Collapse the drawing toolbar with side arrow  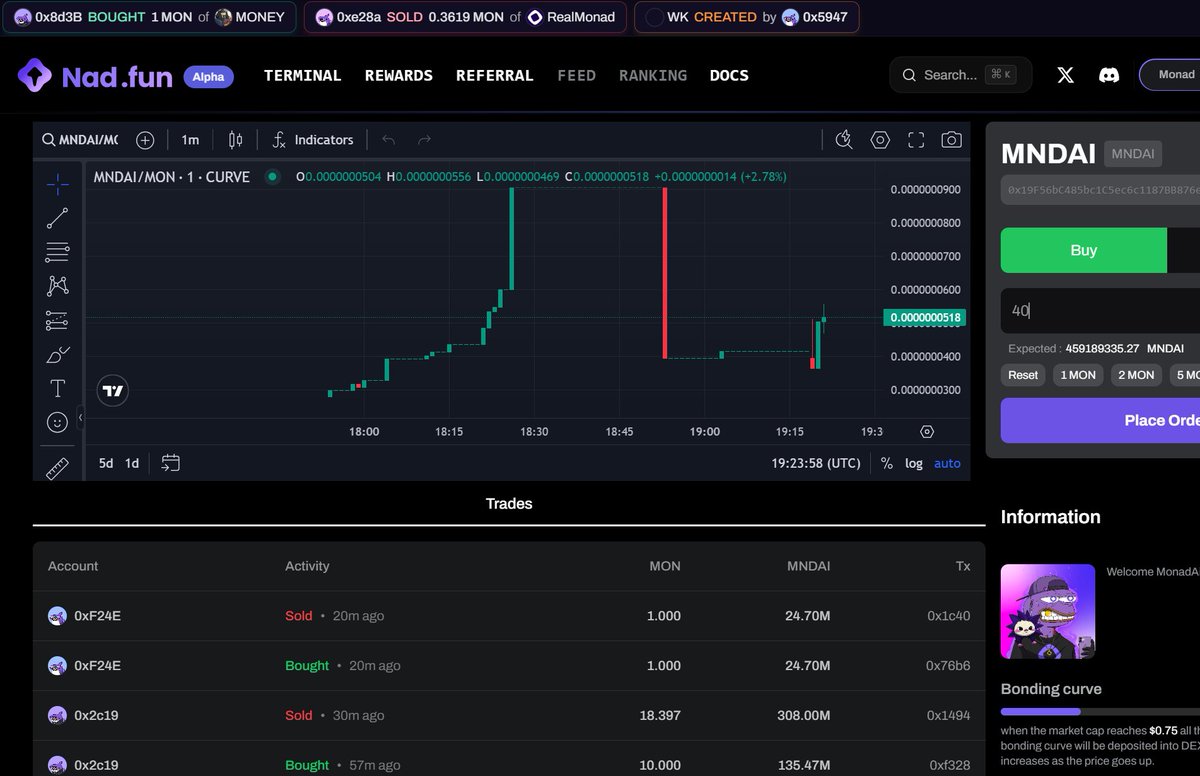[x=81, y=418]
